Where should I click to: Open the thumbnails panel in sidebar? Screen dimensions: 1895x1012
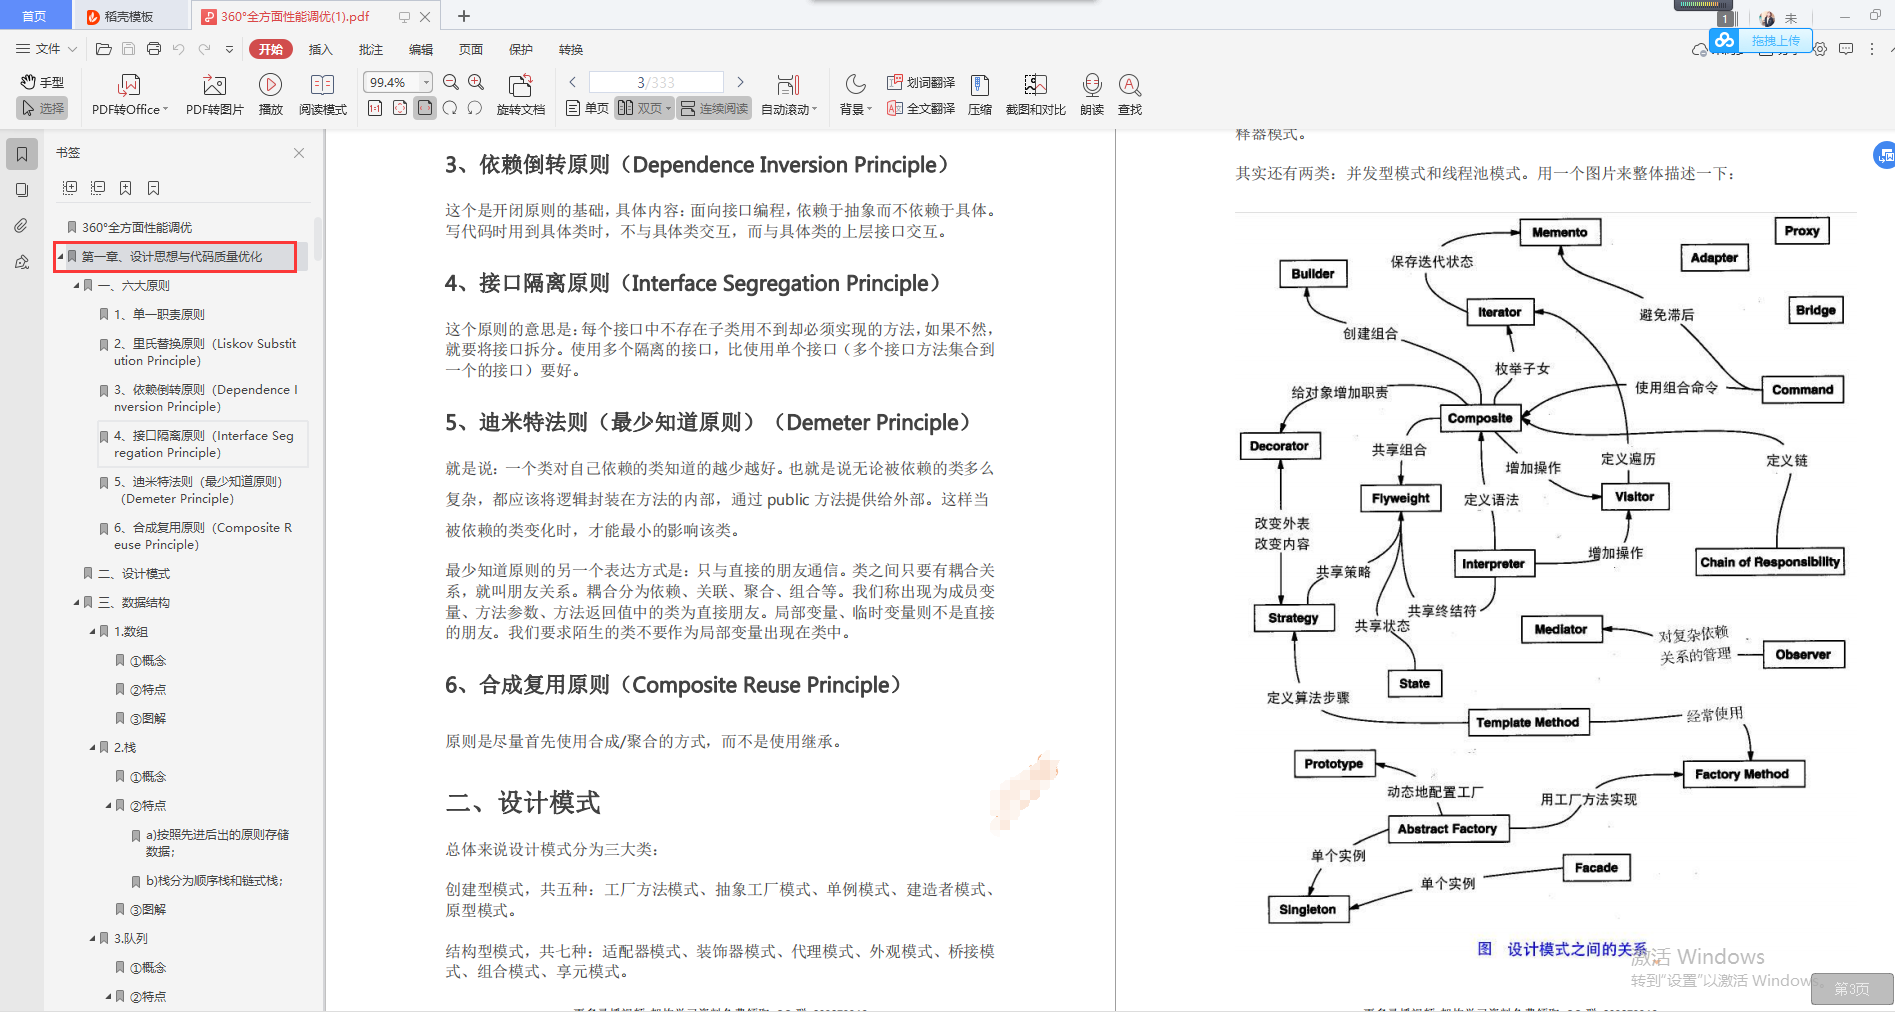coord(22,190)
